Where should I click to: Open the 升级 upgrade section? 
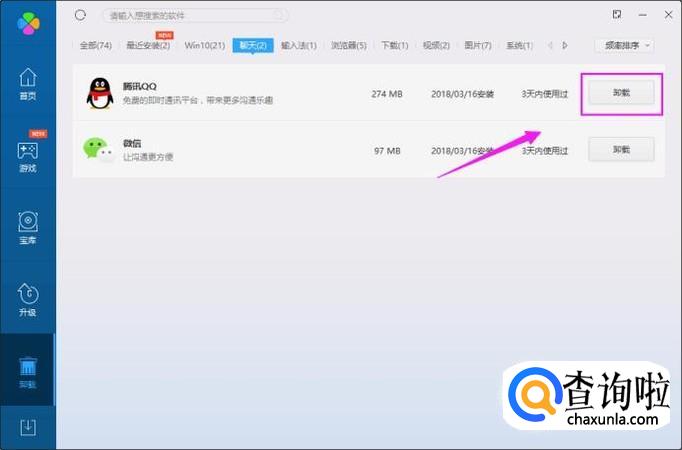click(28, 300)
